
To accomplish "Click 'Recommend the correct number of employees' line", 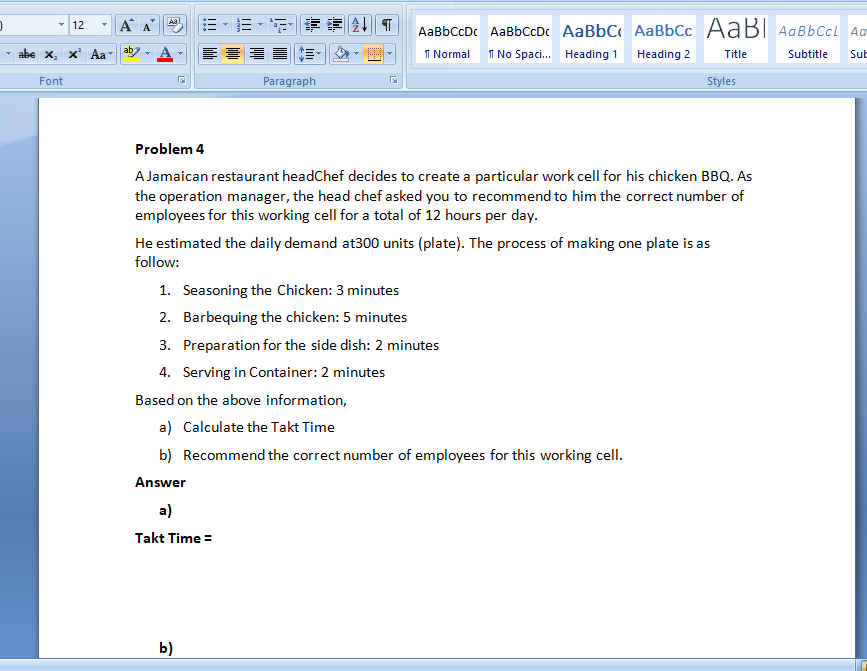I will click(x=403, y=455).
